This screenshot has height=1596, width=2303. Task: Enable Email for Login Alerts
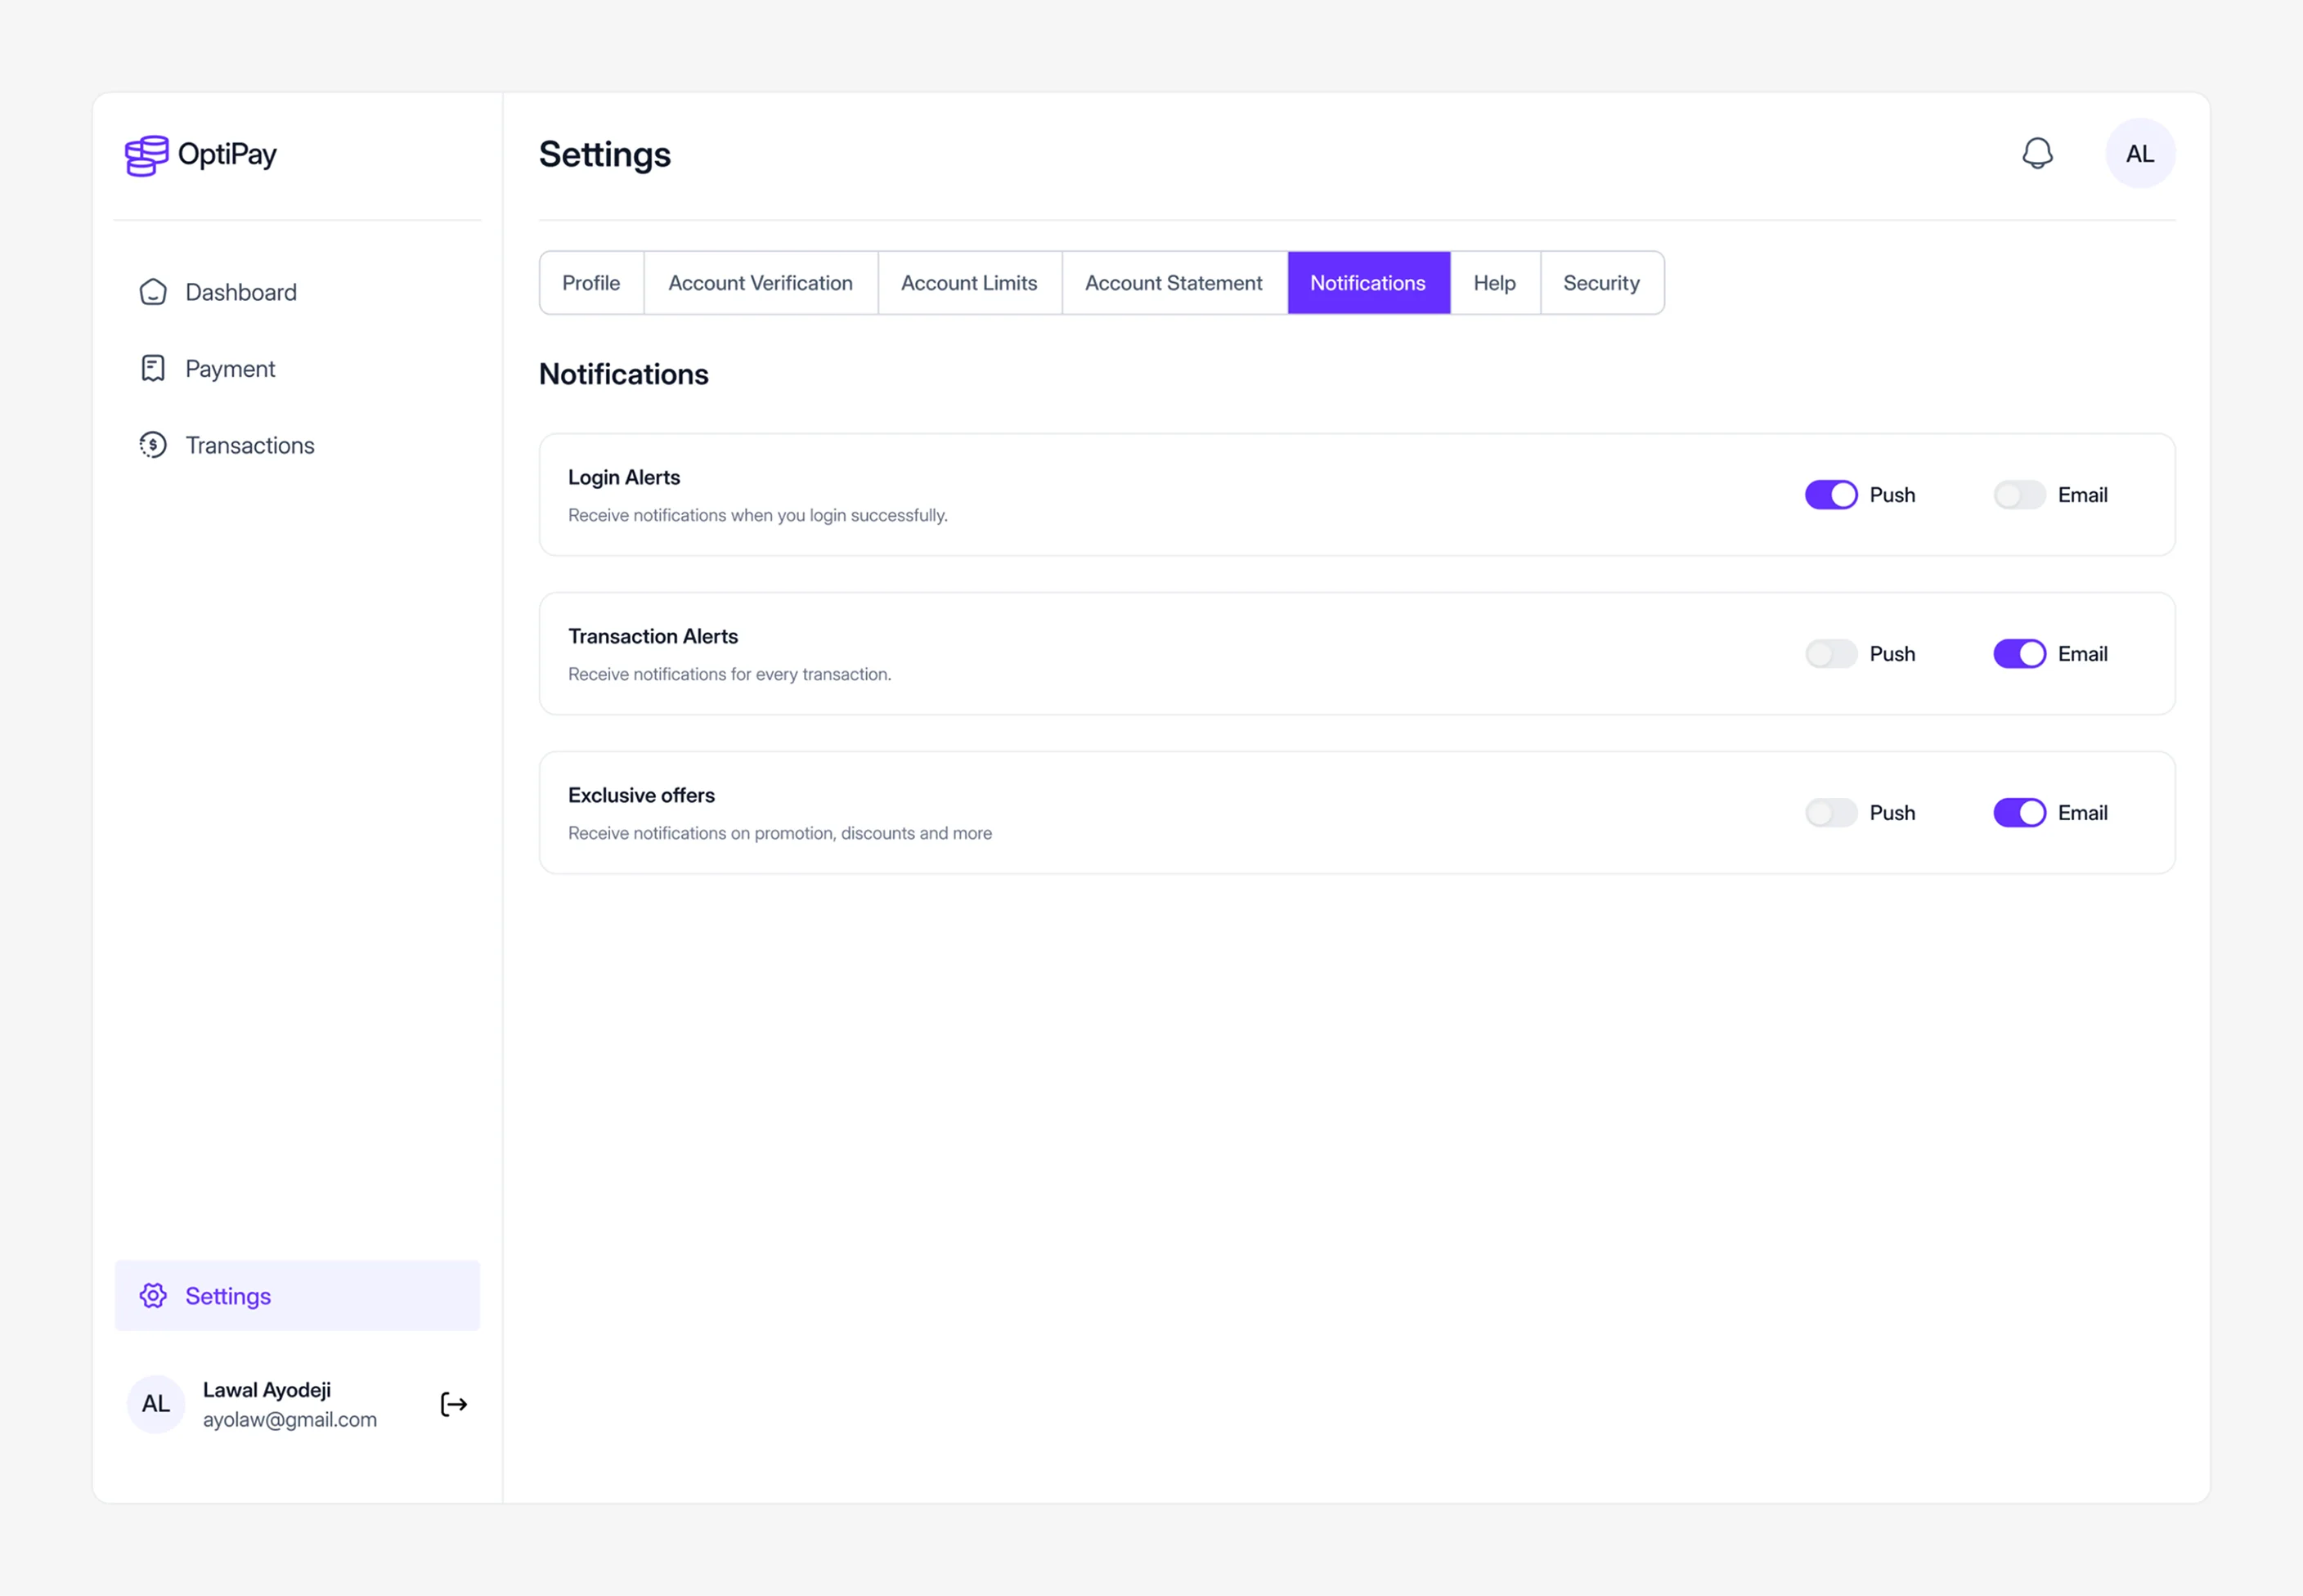point(2019,495)
